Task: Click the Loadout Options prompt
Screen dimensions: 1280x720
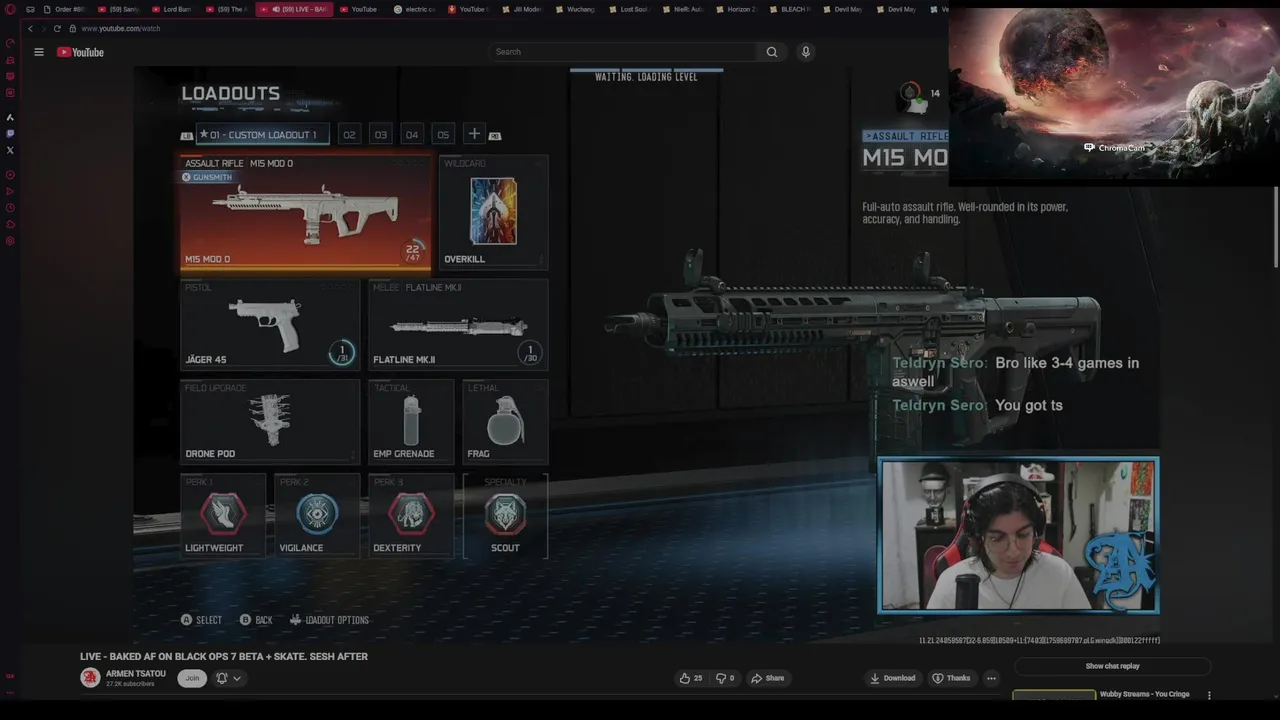Action: (x=330, y=620)
